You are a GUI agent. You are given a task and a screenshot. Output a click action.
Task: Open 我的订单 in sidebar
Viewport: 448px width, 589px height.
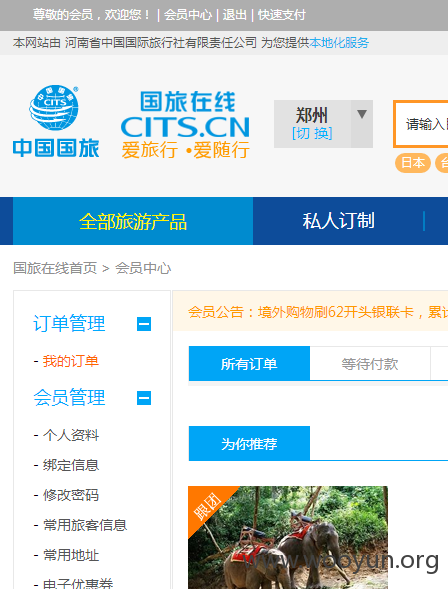pos(71,361)
